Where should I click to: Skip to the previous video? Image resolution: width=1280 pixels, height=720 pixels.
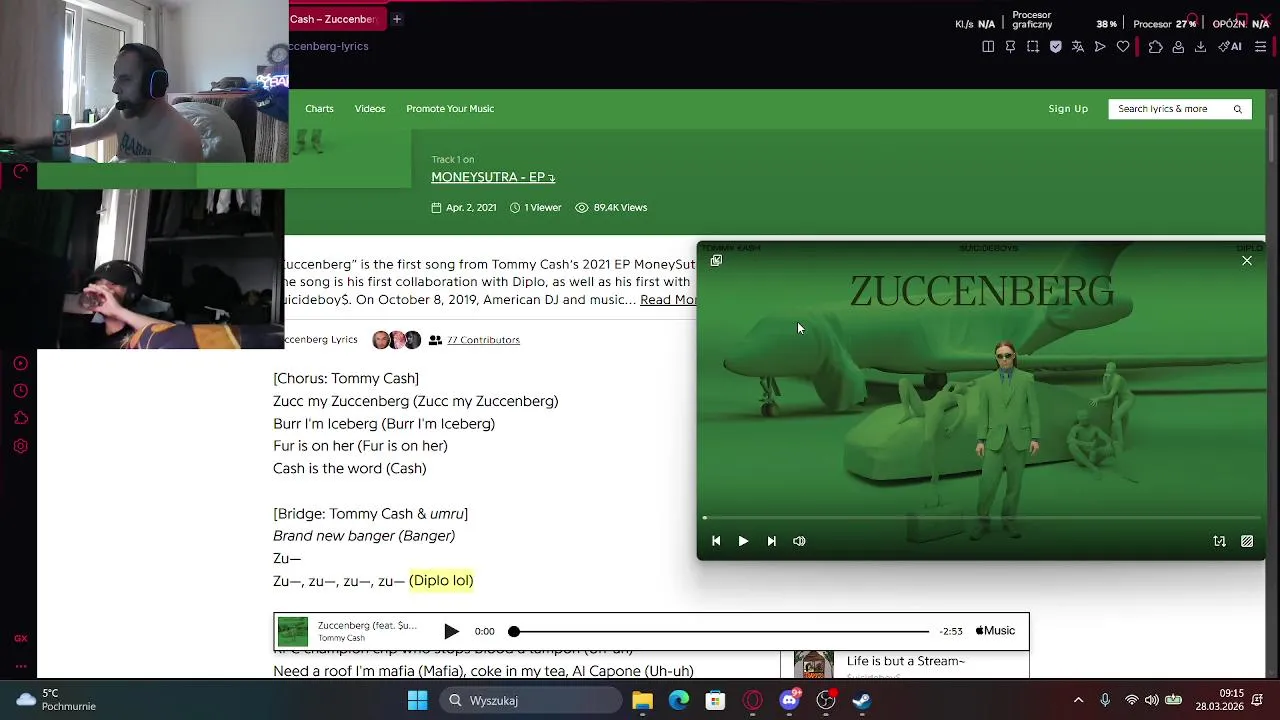[x=716, y=541]
